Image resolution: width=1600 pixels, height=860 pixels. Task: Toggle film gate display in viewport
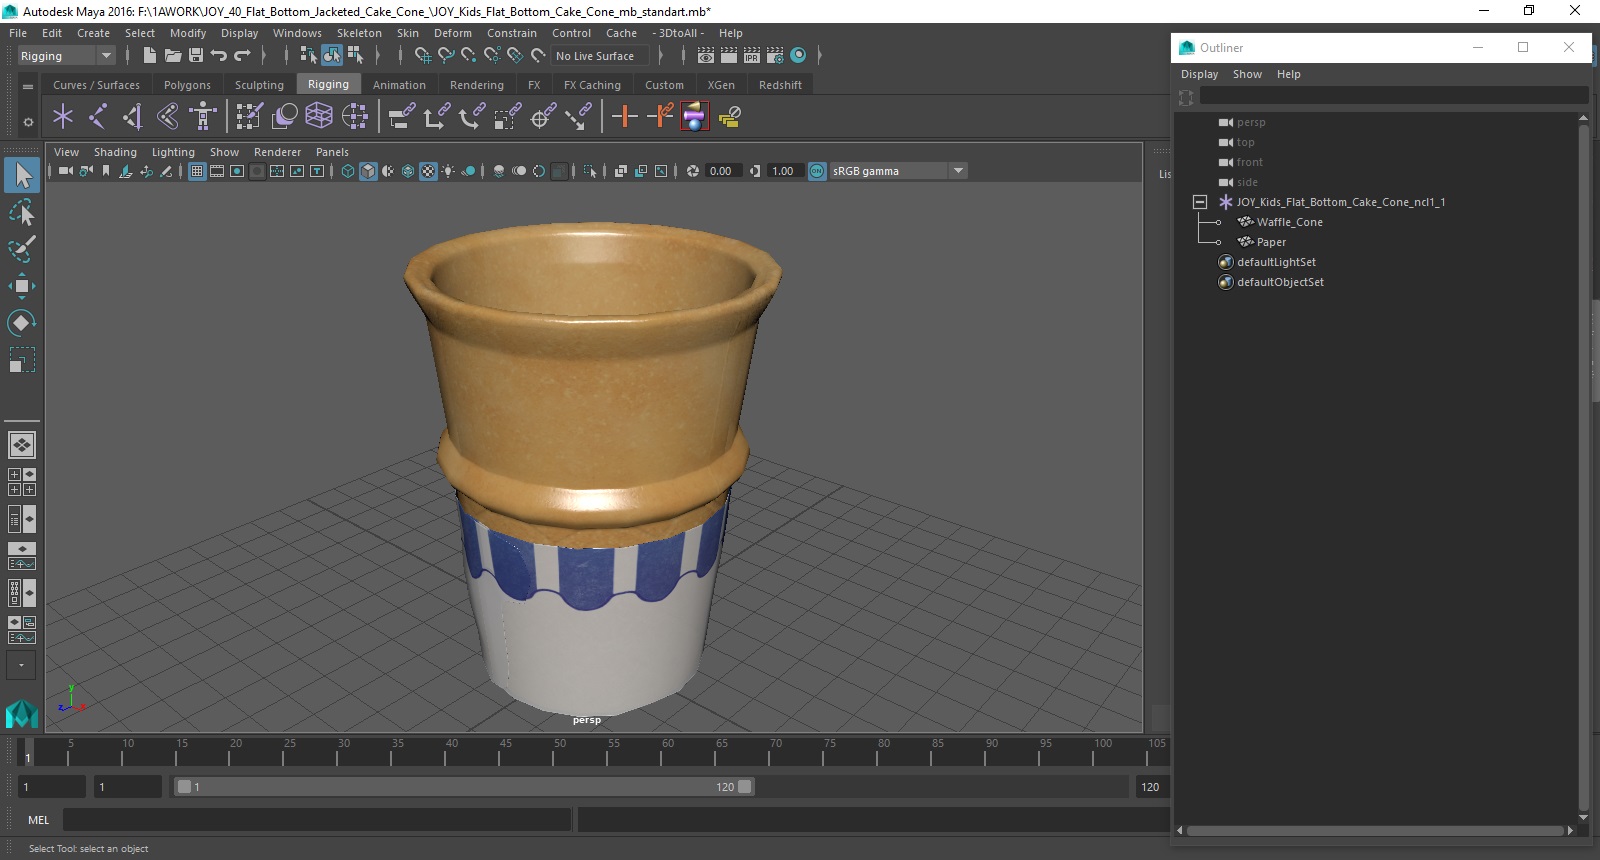coord(217,171)
